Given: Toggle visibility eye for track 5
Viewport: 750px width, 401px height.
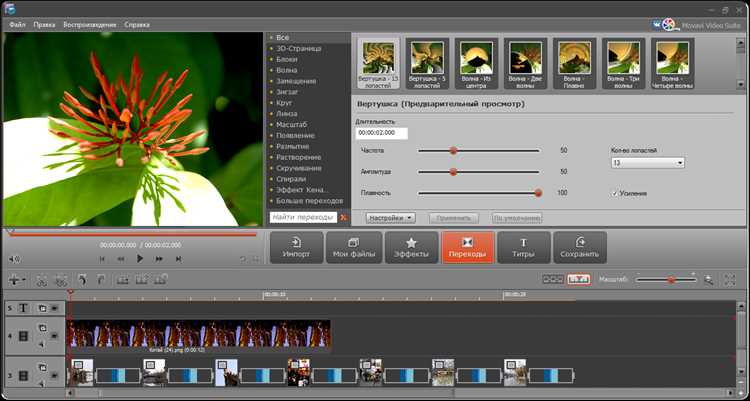Looking at the screenshot, I should [54, 308].
